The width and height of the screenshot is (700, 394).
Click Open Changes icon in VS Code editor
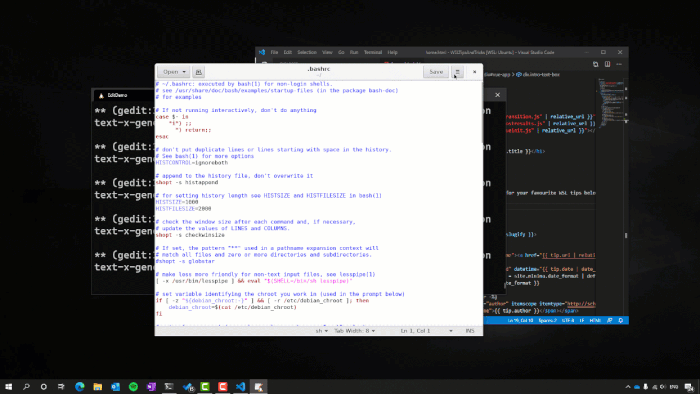(596, 64)
